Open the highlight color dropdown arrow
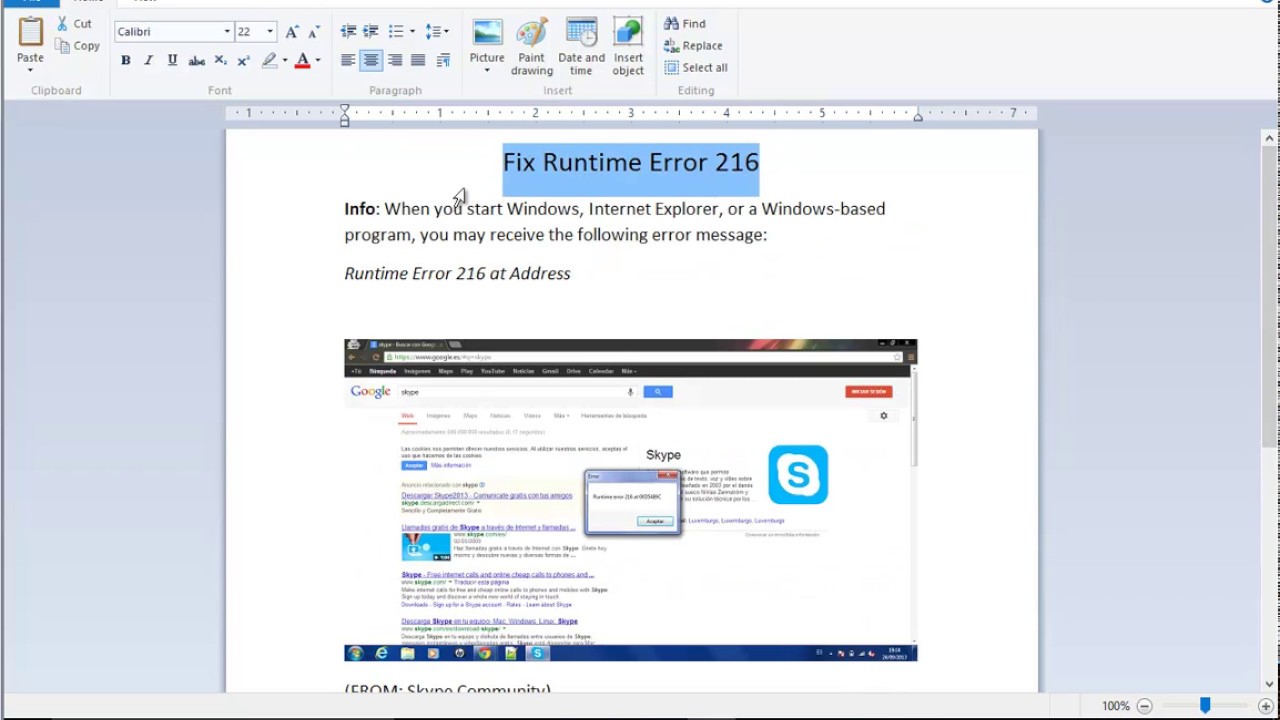Image resolution: width=1280 pixels, height=720 pixels. (x=285, y=61)
